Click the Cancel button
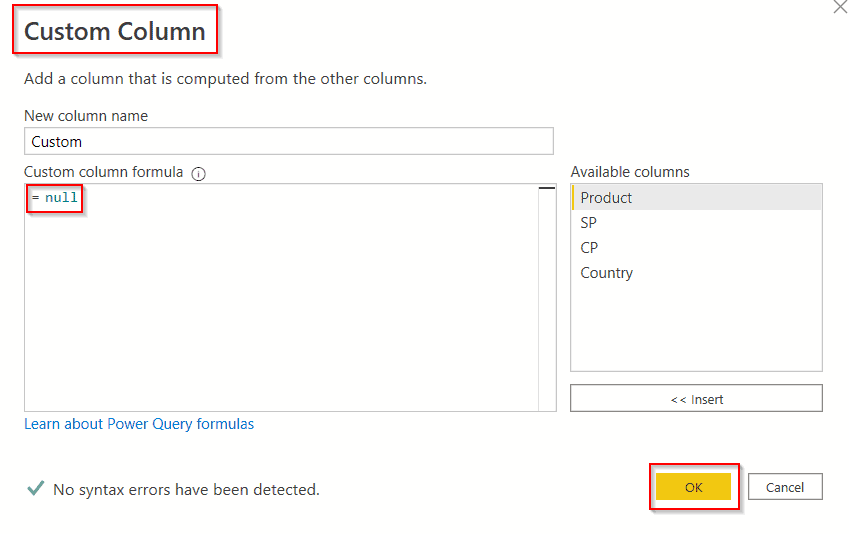849x534 pixels. coord(785,487)
